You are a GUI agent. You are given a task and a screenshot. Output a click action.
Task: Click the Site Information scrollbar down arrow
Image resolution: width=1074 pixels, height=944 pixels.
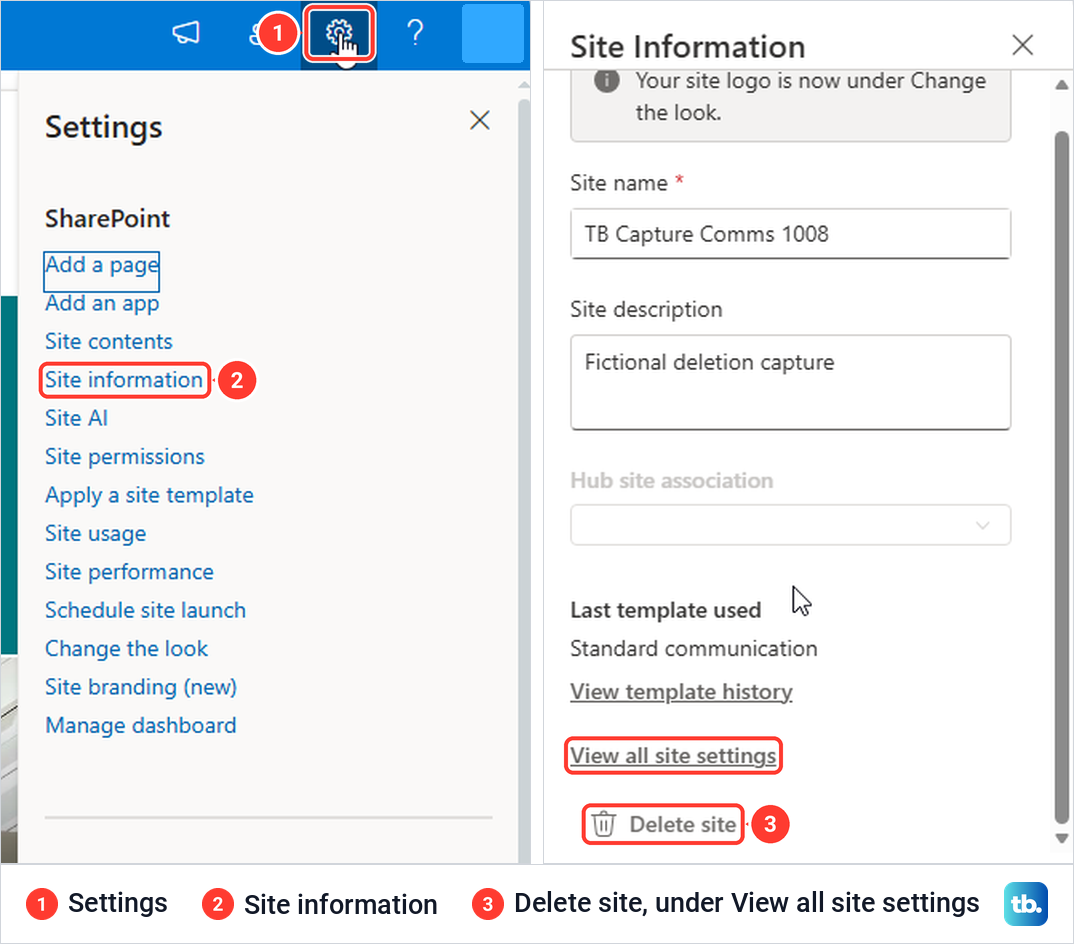[1062, 838]
